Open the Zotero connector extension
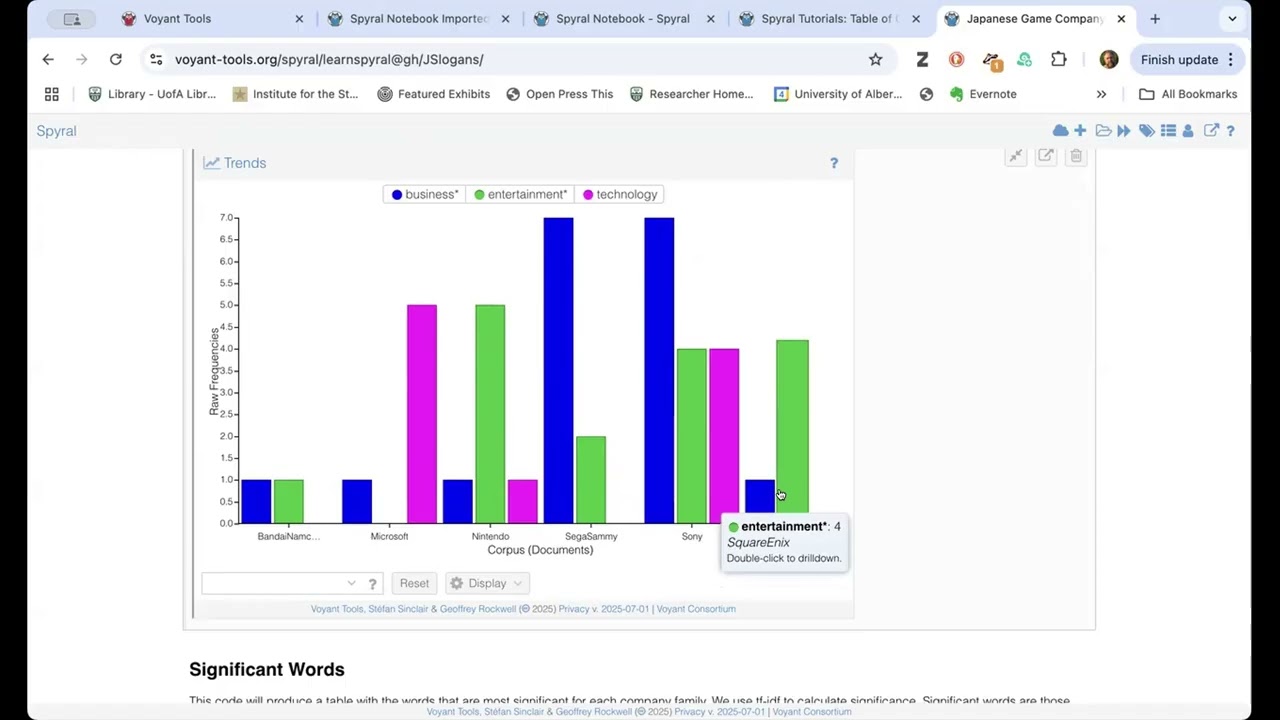This screenshot has height=720, width=1280. (x=922, y=60)
